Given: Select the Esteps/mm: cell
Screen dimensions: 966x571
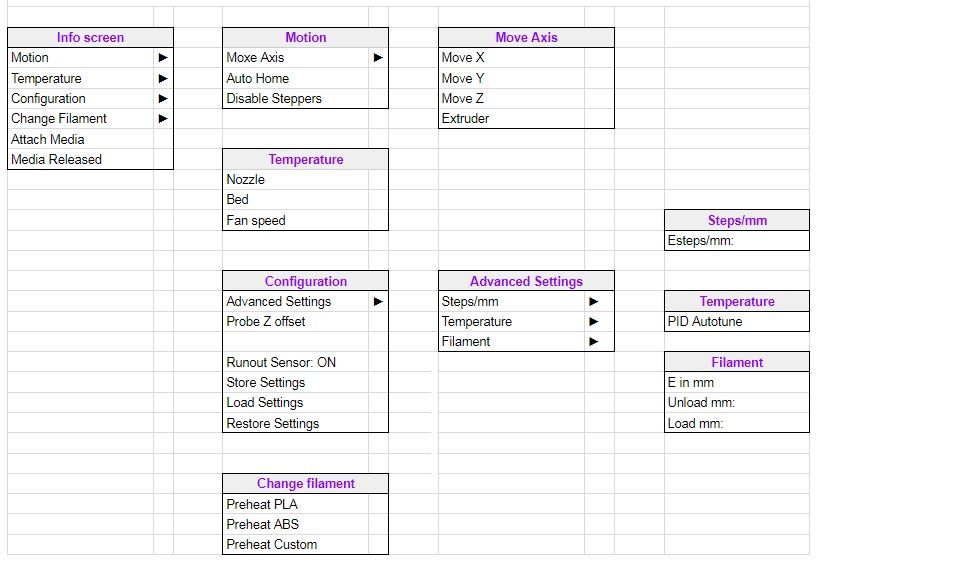Looking at the screenshot, I should click(737, 241).
